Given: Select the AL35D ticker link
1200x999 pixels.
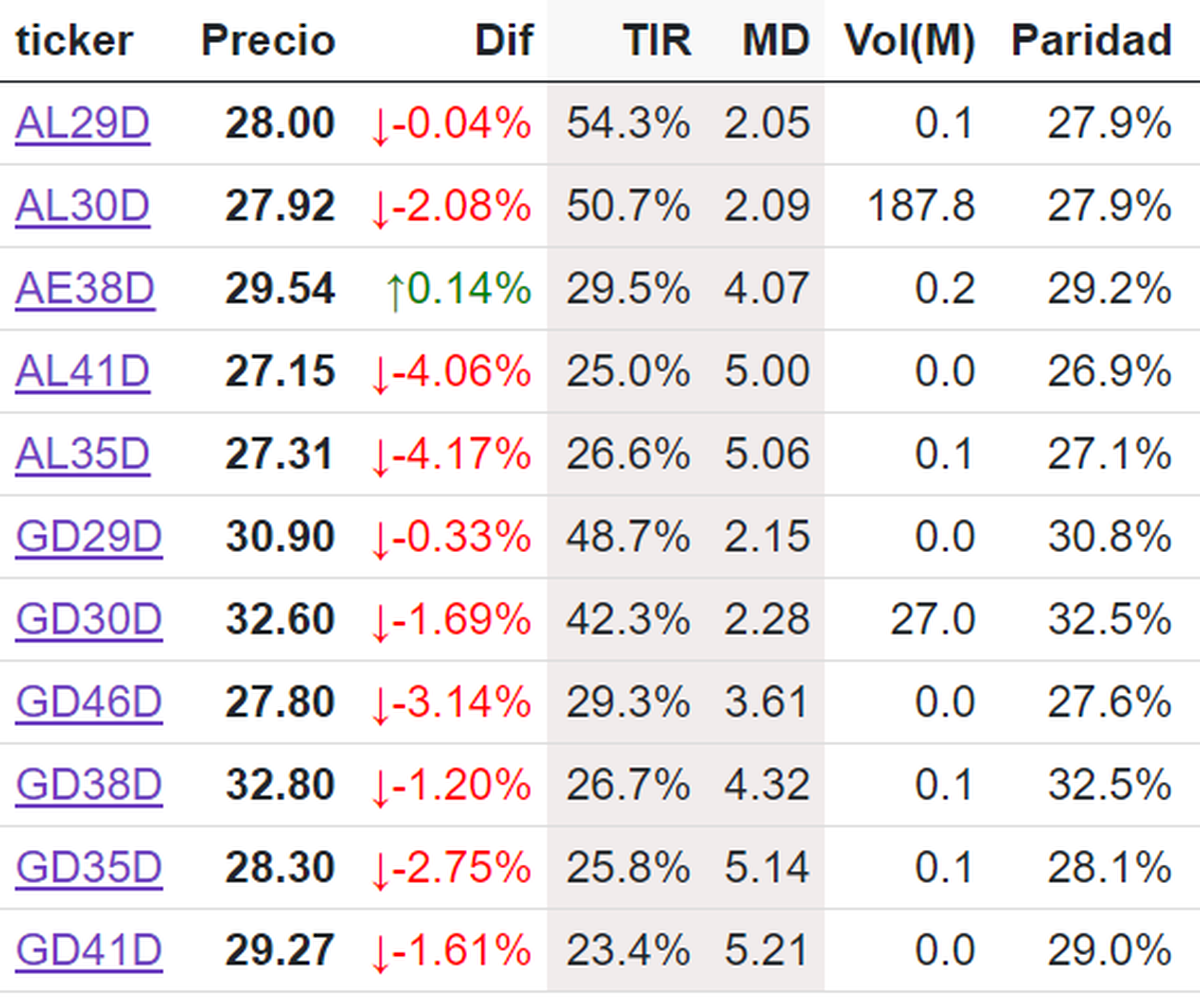Looking at the screenshot, I should 82,454.
